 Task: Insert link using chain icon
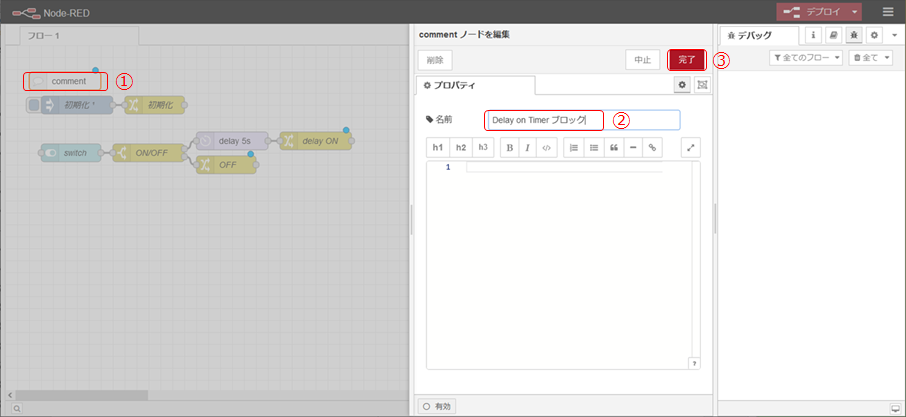pyautogui.click(x=652, y=148)
